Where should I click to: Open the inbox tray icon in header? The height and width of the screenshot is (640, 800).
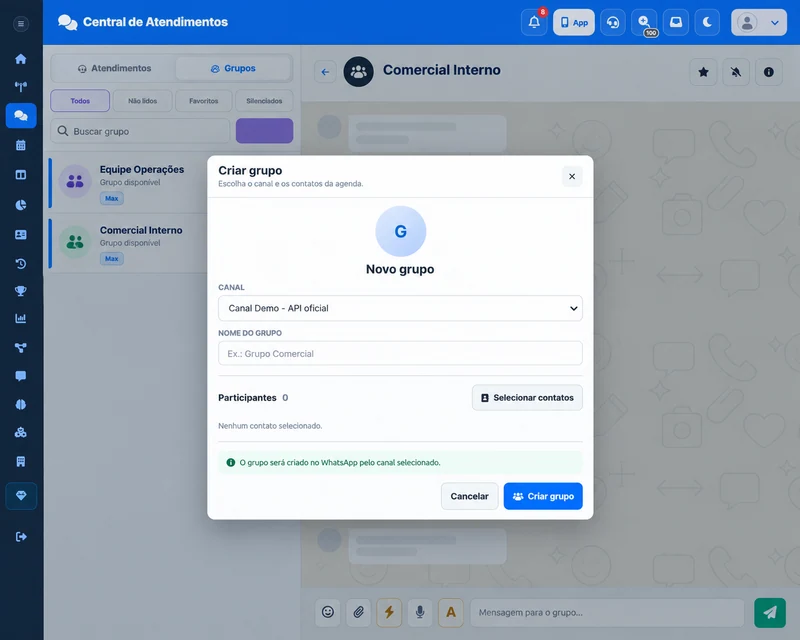[676, 22]
